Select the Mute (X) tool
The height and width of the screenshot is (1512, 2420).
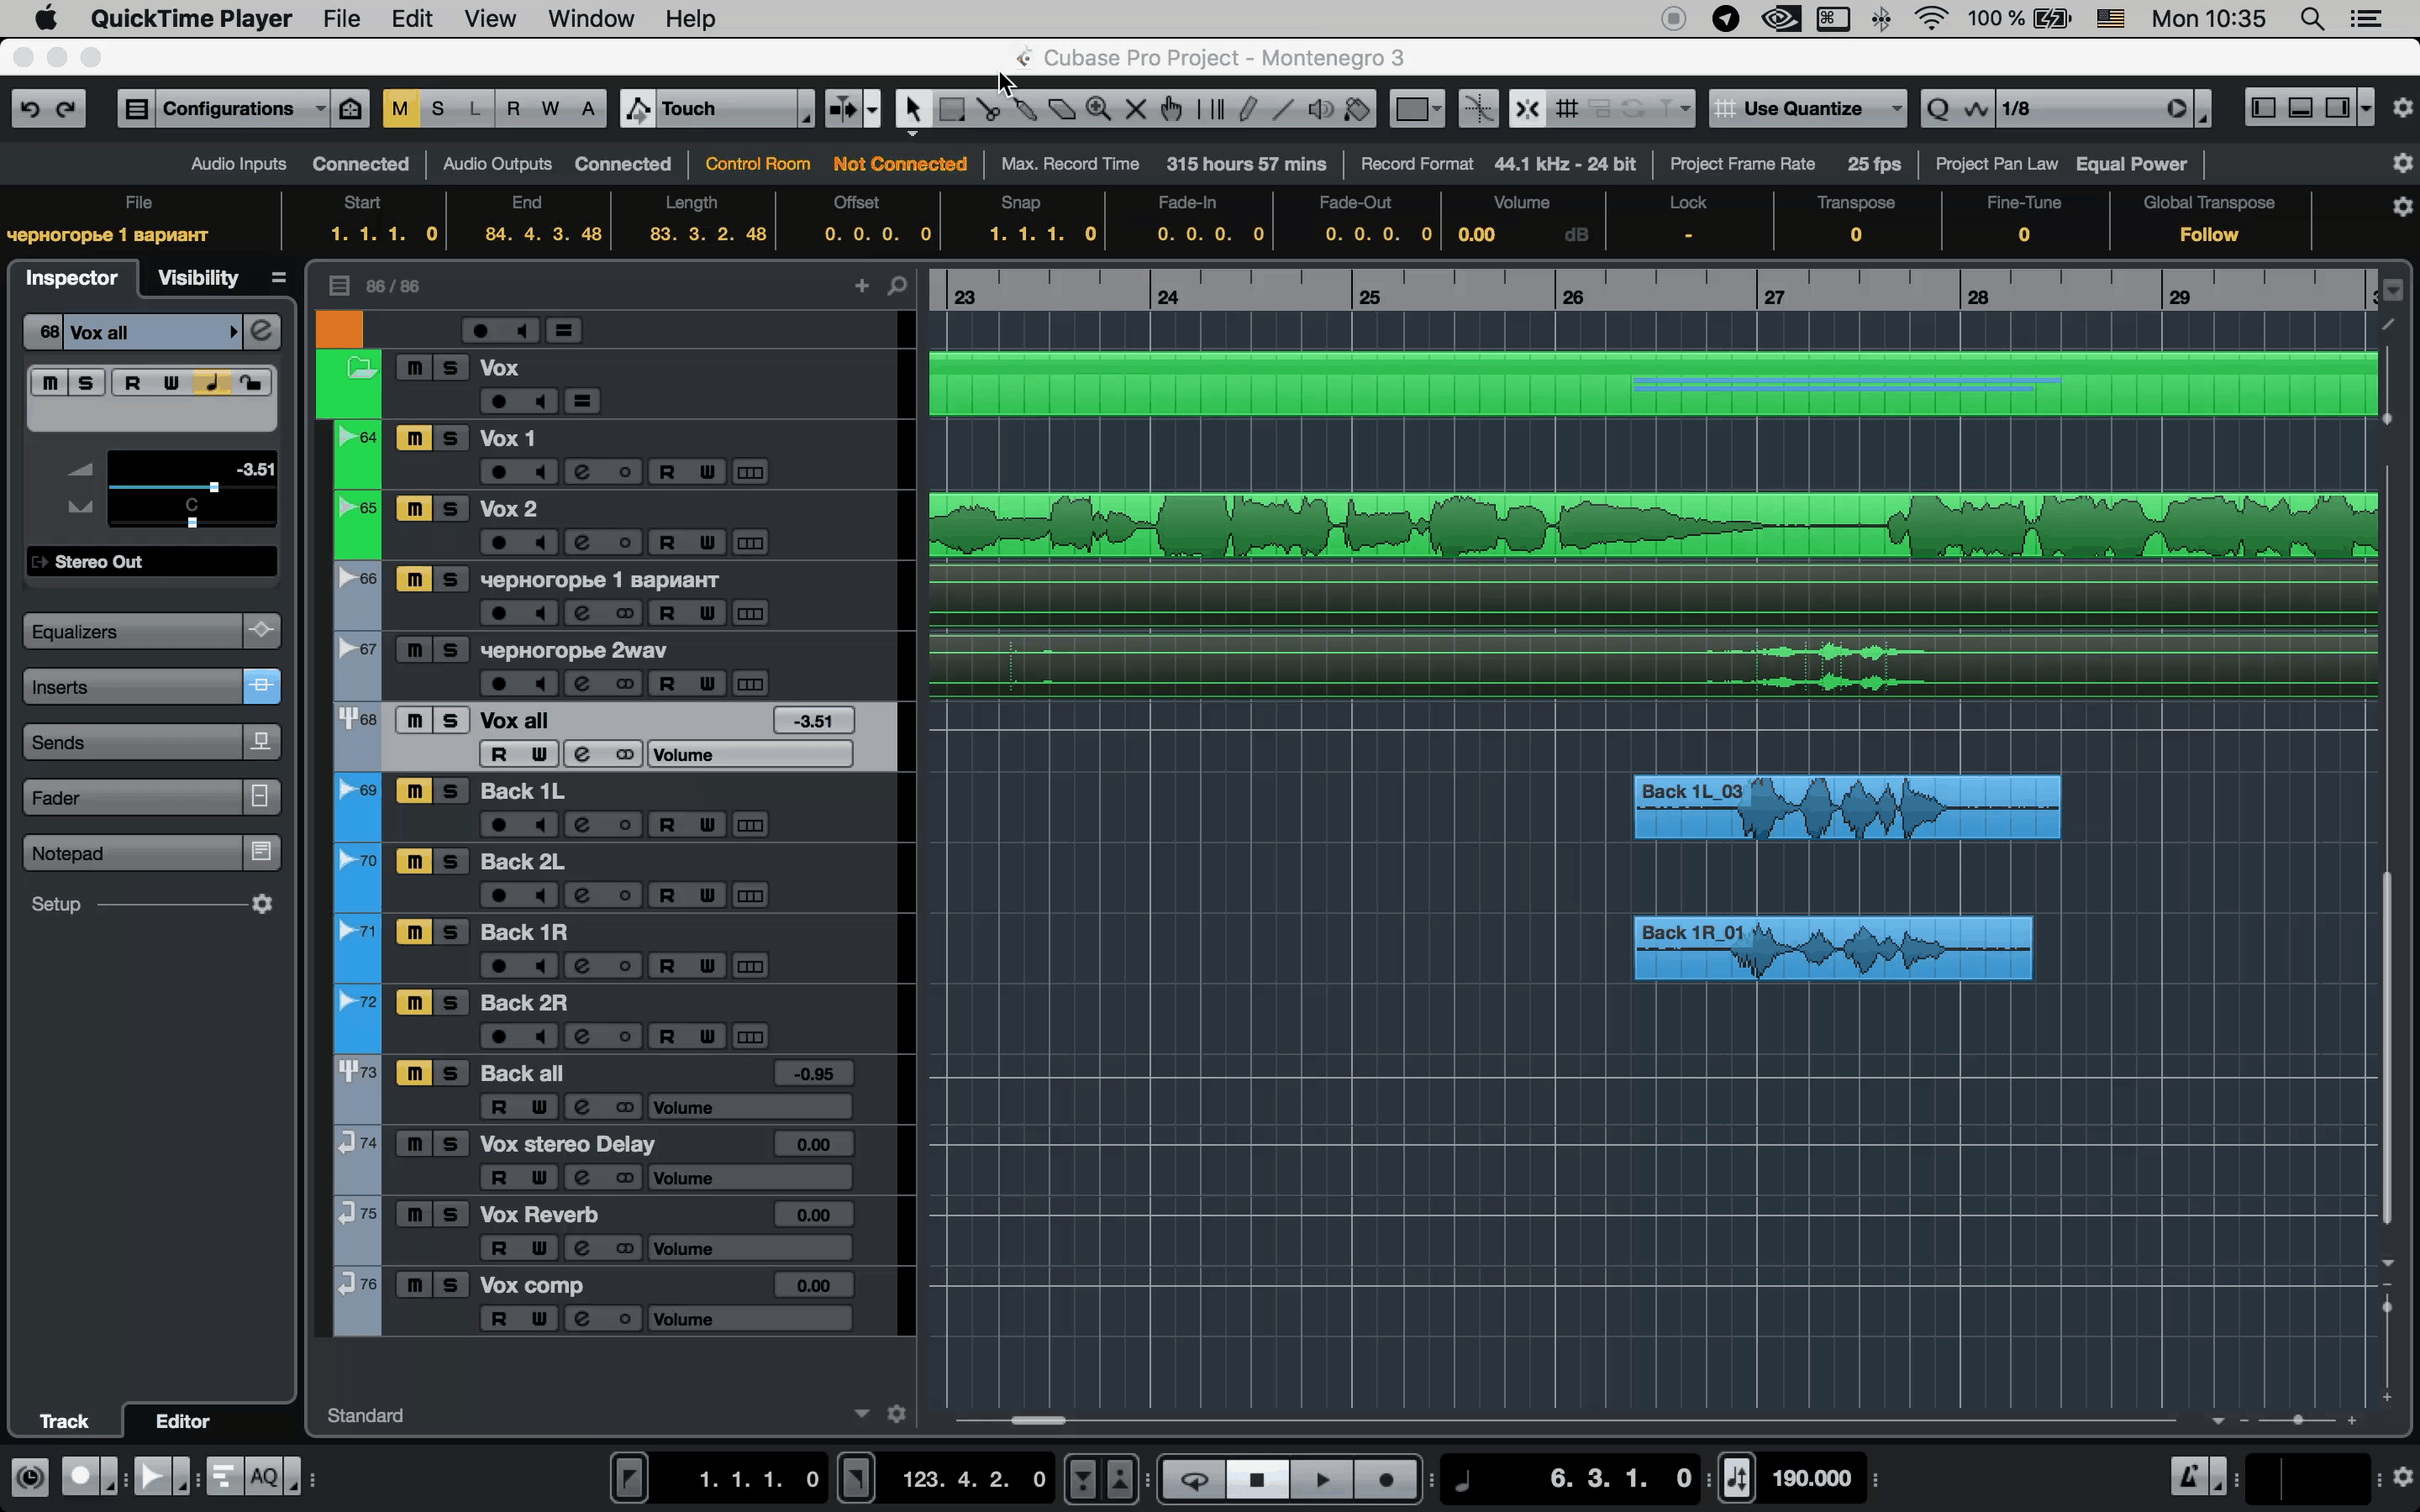coord(1135,109)
